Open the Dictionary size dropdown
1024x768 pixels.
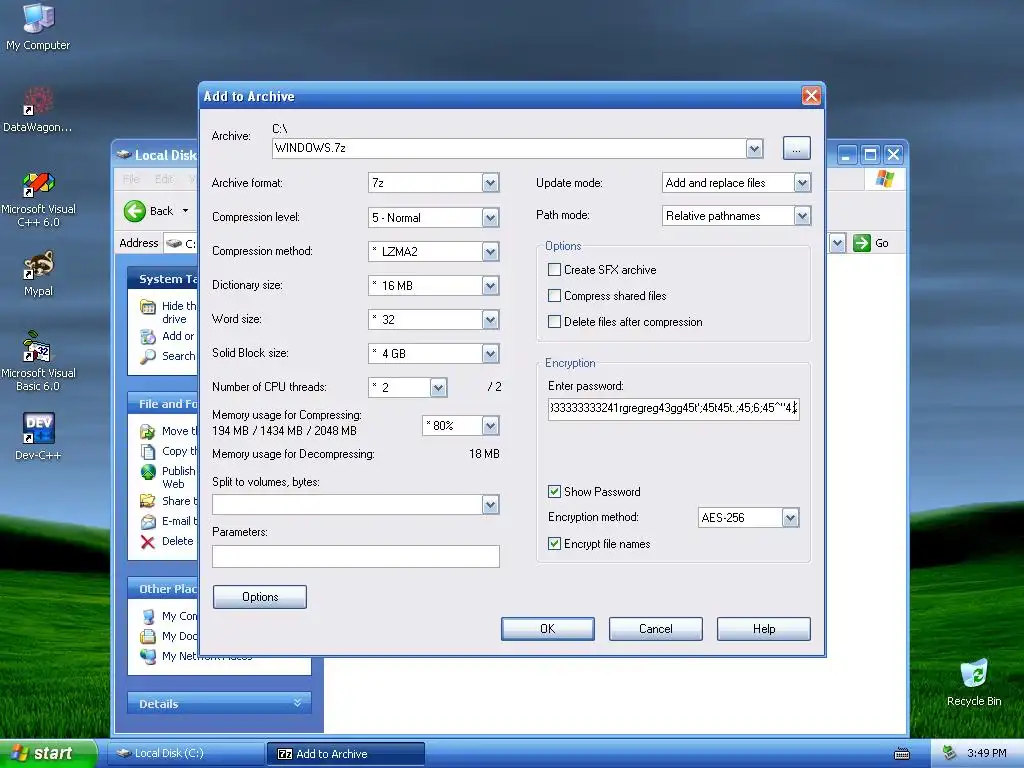(490, 285)
